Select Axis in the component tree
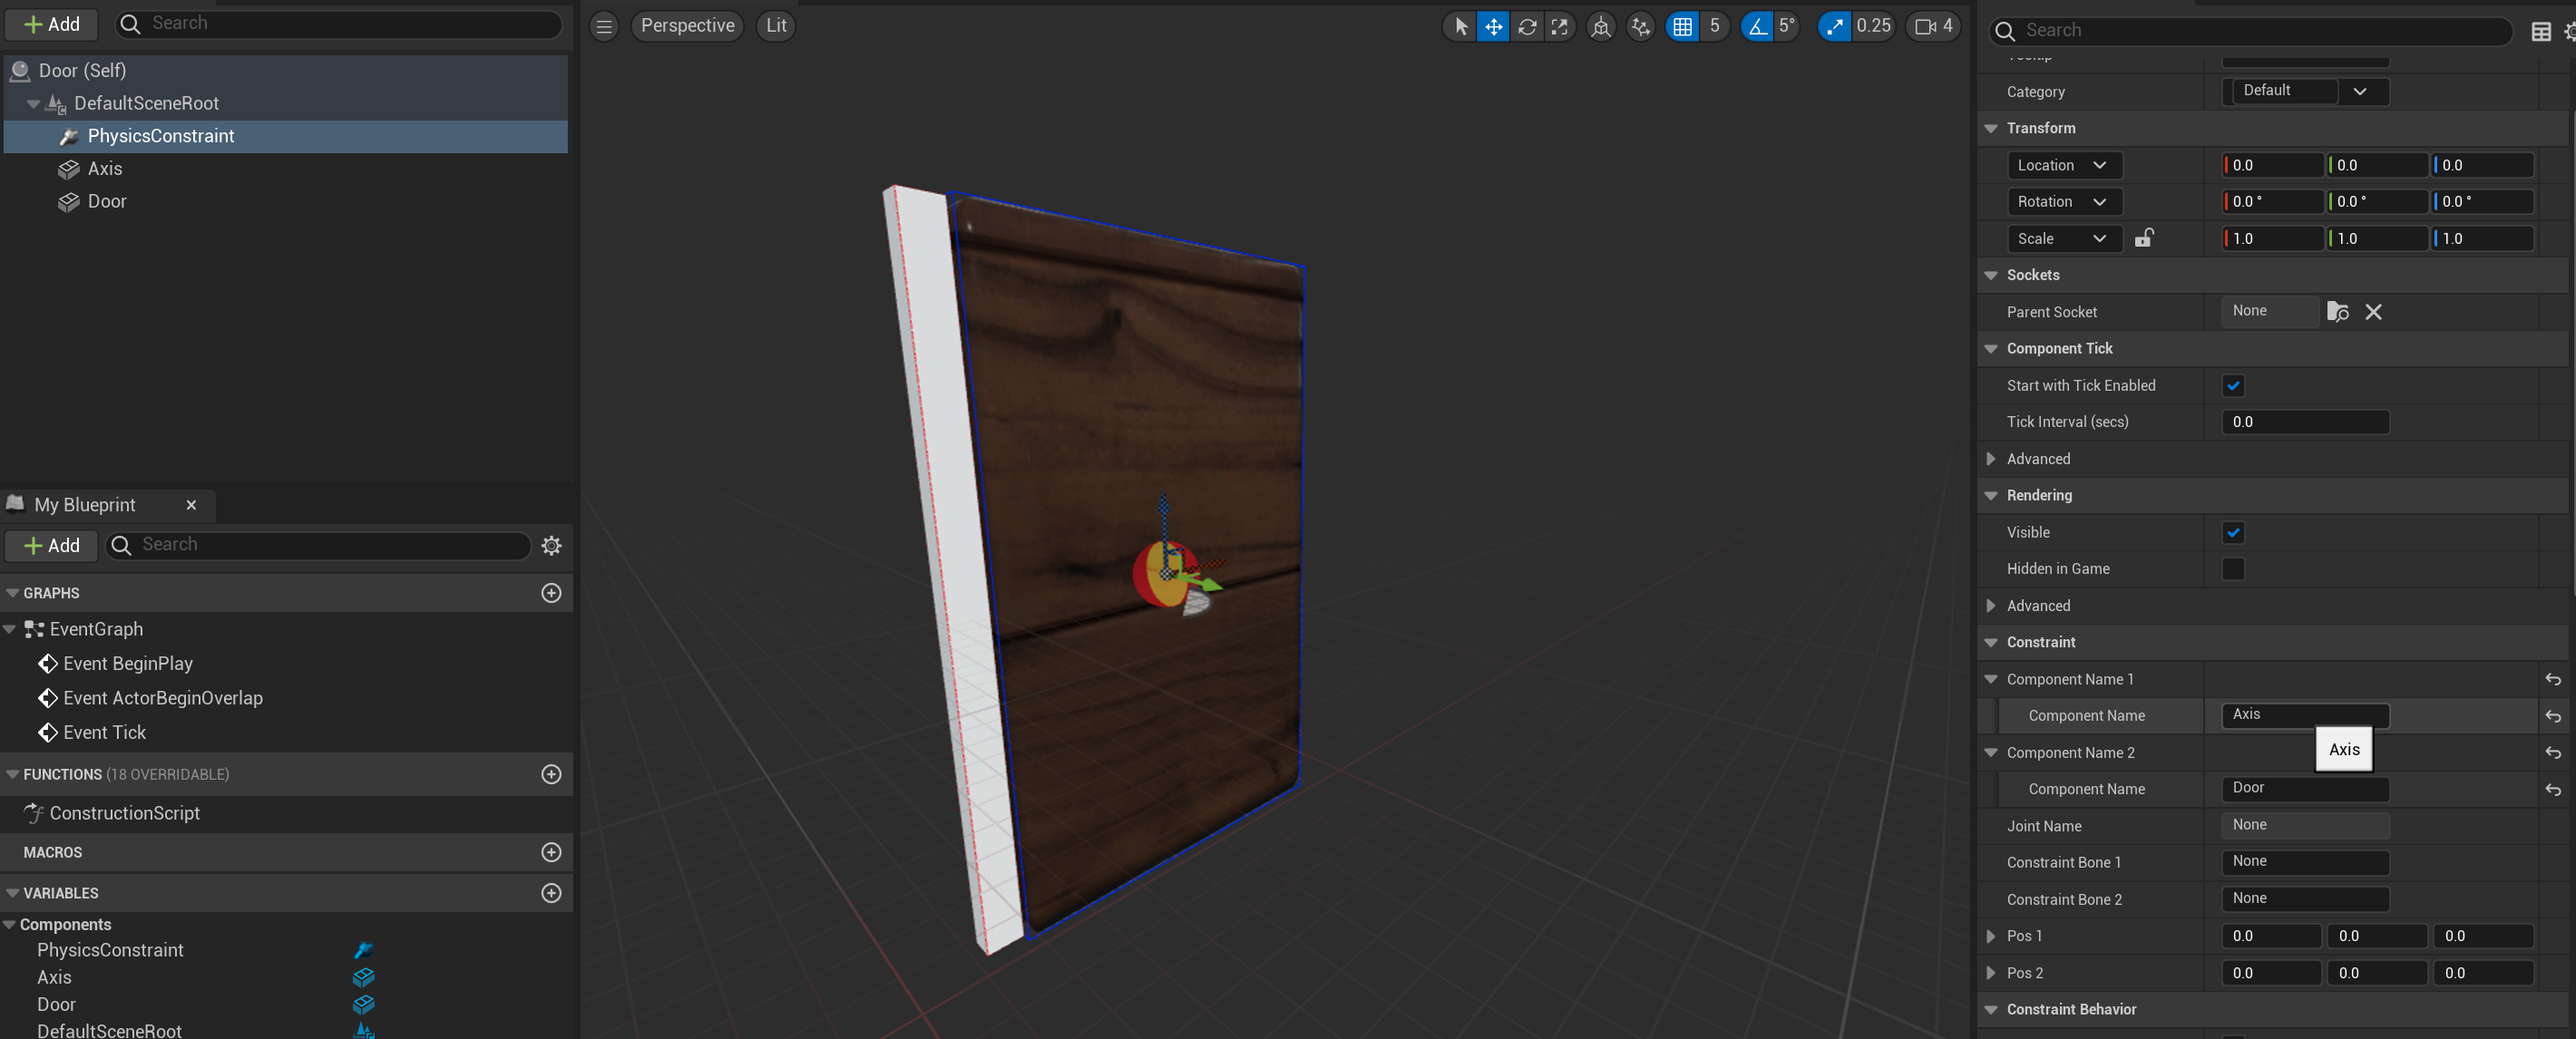Image resolution: width=2576 pixels, height=1039 pixels. click(x=104, y=169)
